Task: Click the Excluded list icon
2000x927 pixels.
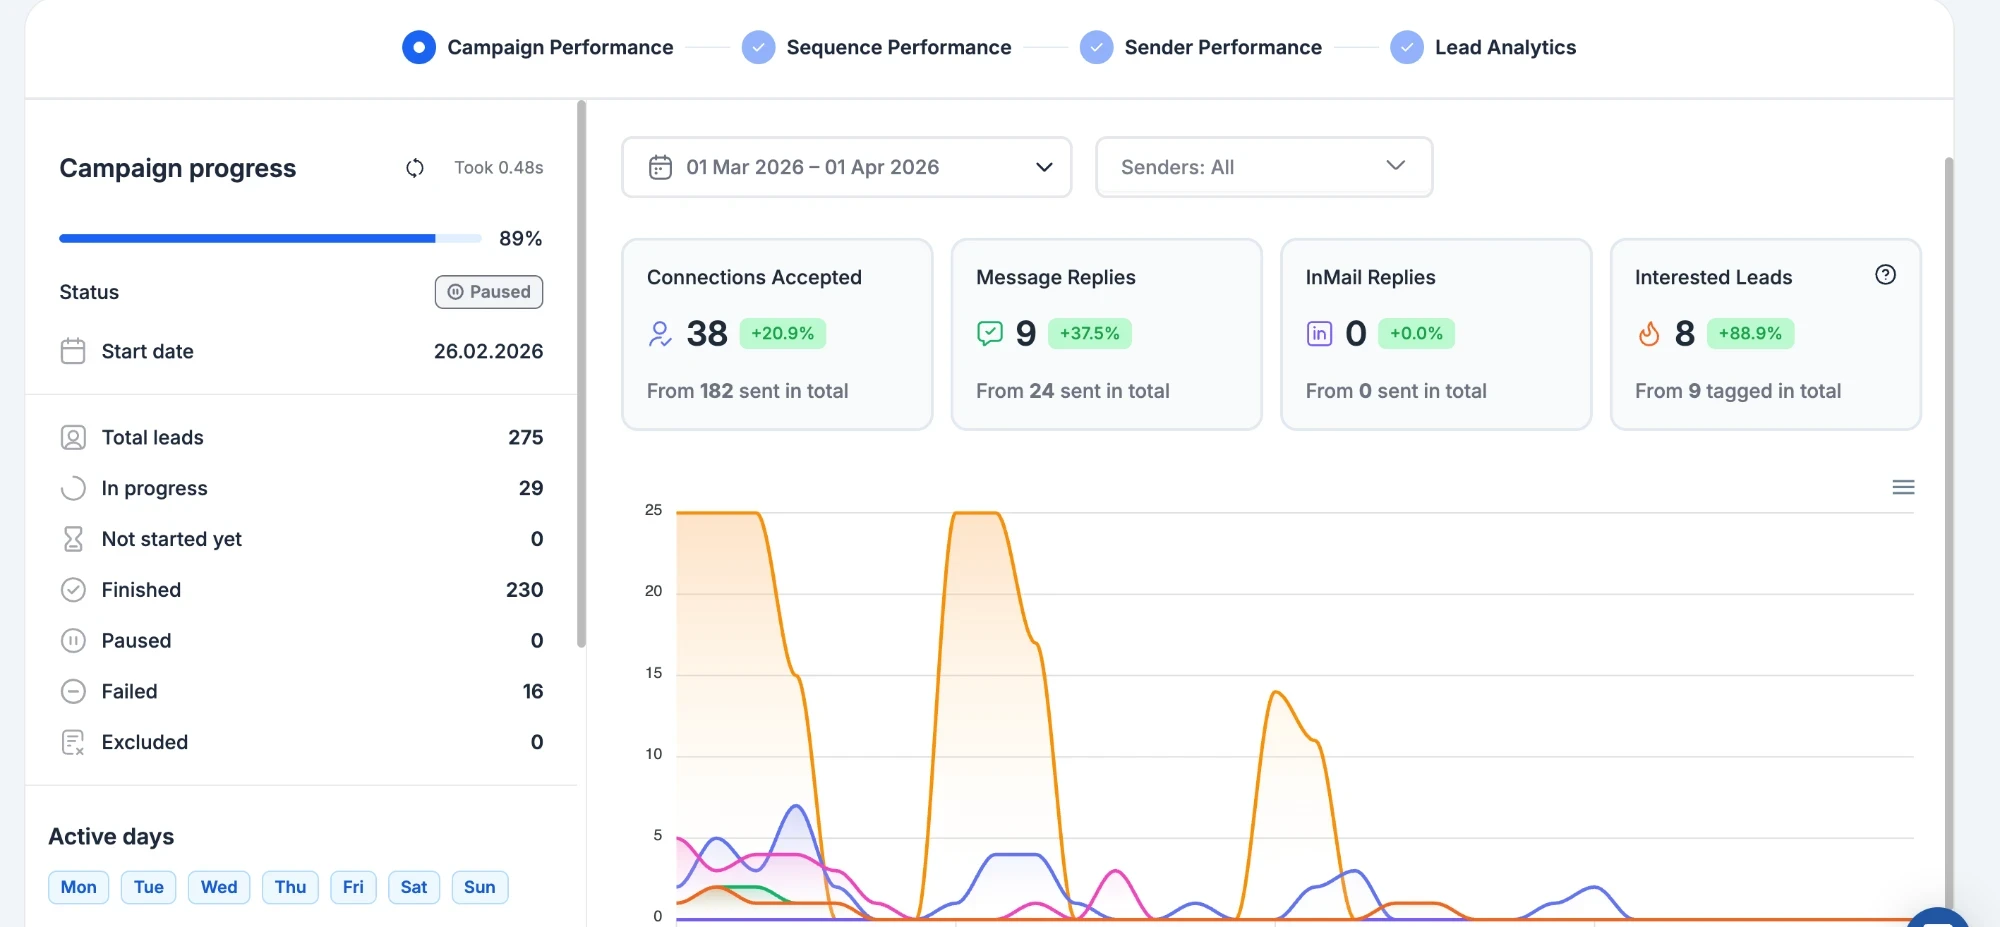Action: coord(73,742)
